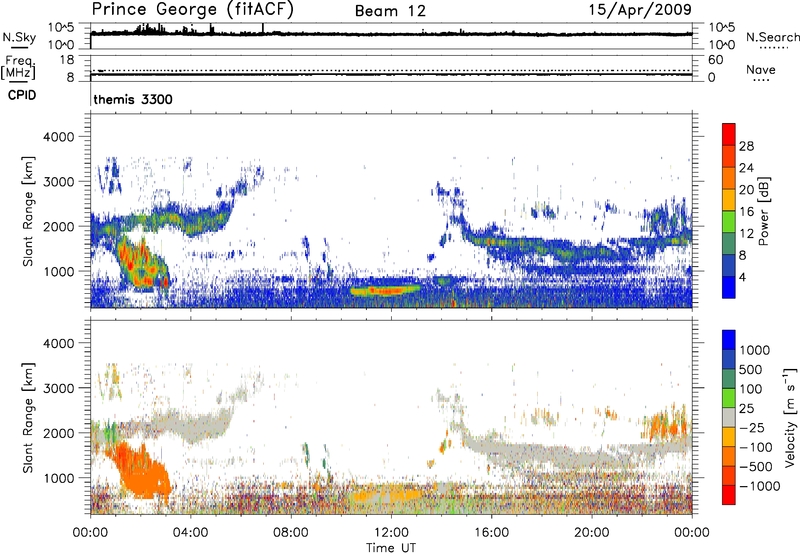Viewport: 800px width, 554px height.
Task: Click the '-100' label on velocity color bar
Action: (x=756, y=447)
